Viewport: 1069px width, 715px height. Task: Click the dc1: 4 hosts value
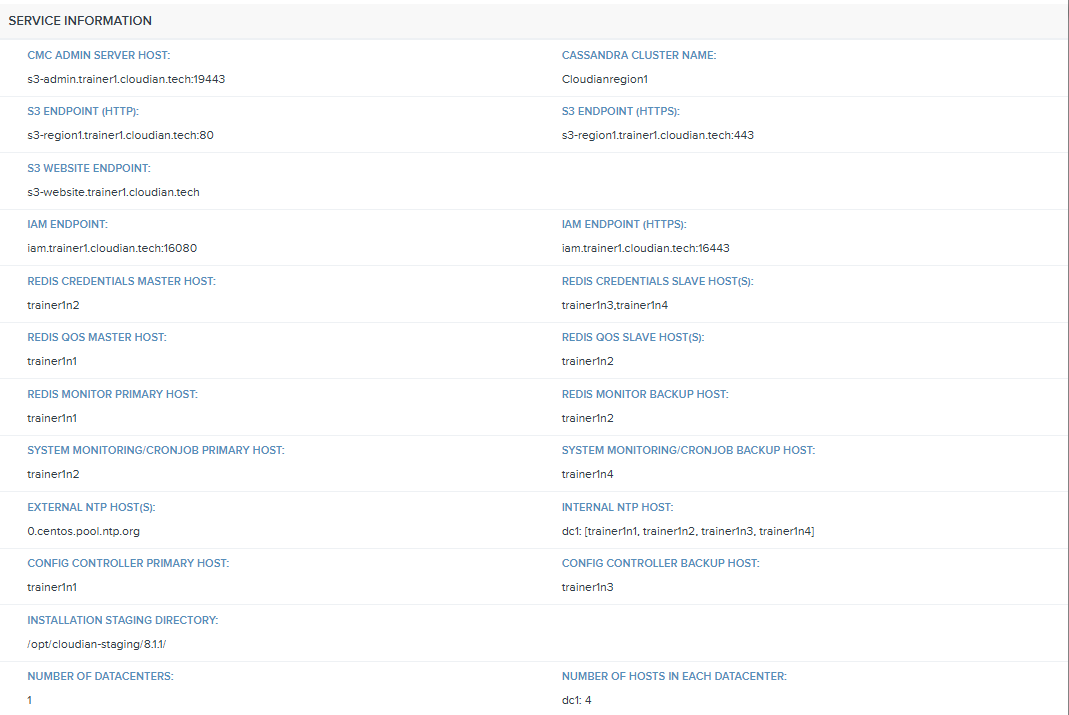point(577,701)
